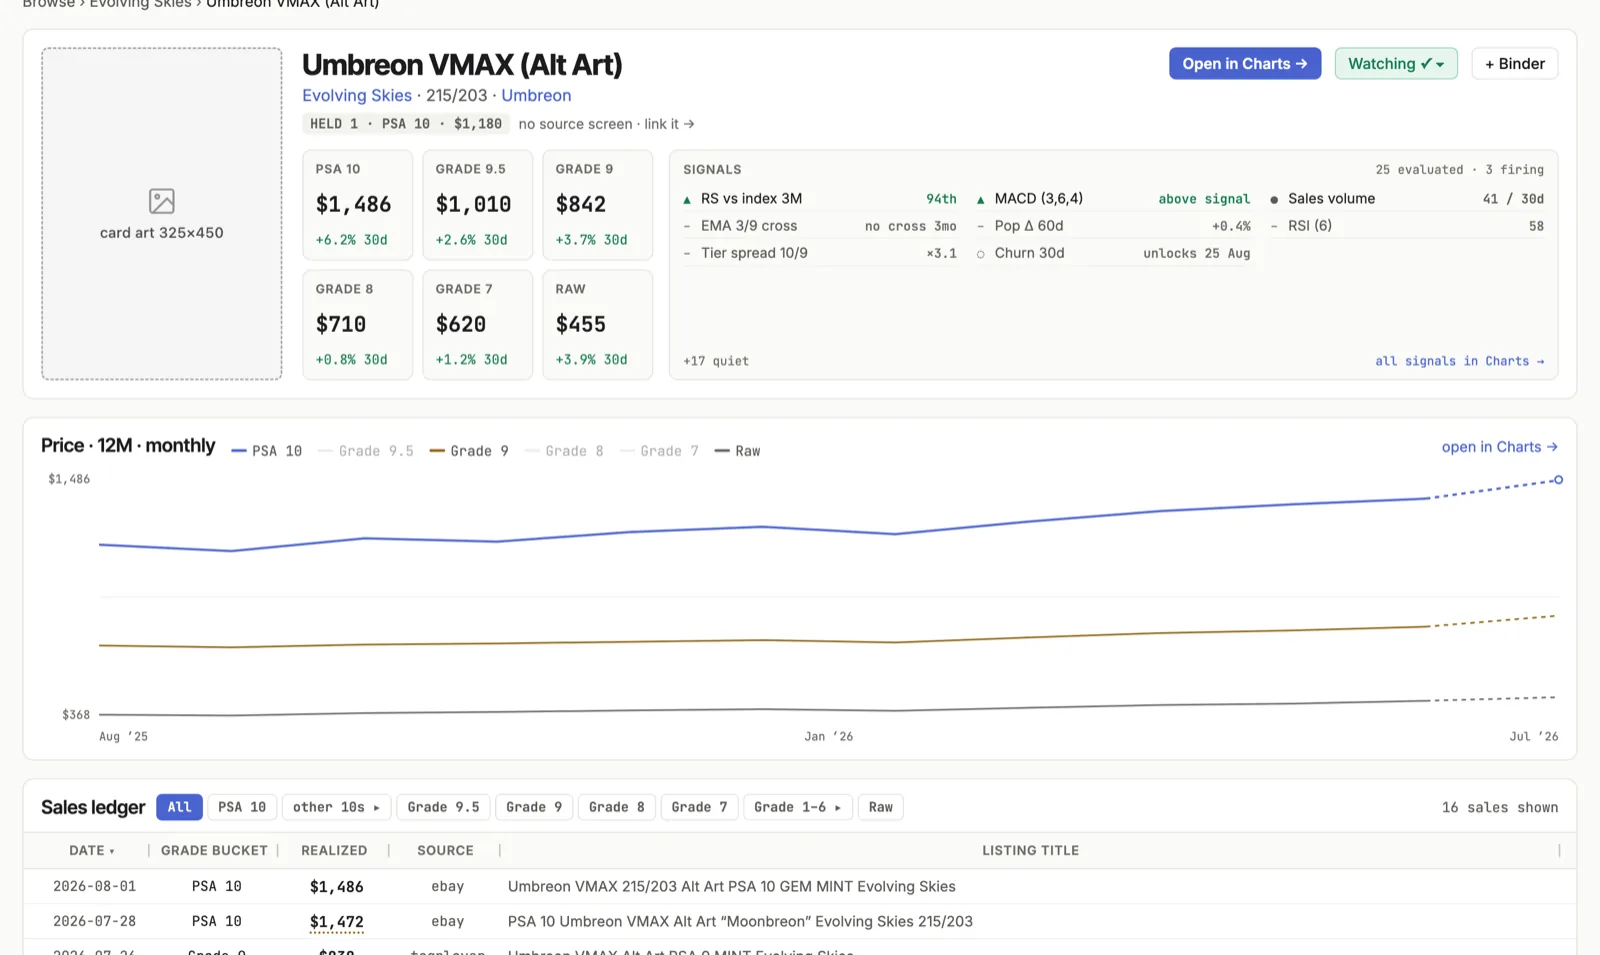This screenshot has width=1600, height=955.
Task: Filter sales ledger by Grade 7
Action: coord(699,807)
